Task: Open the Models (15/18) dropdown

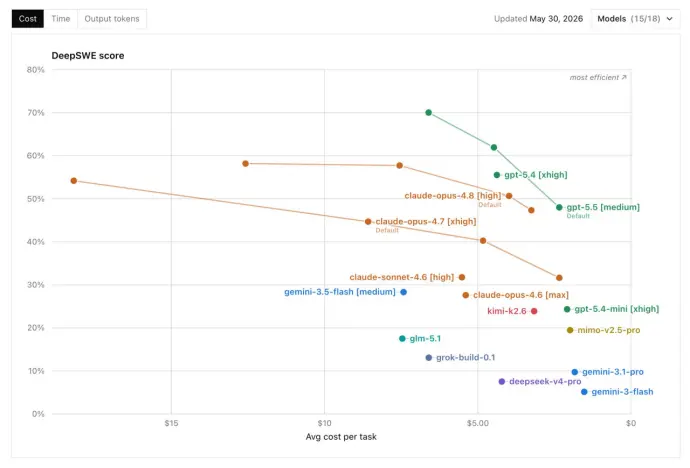Action: coord(635,19)
